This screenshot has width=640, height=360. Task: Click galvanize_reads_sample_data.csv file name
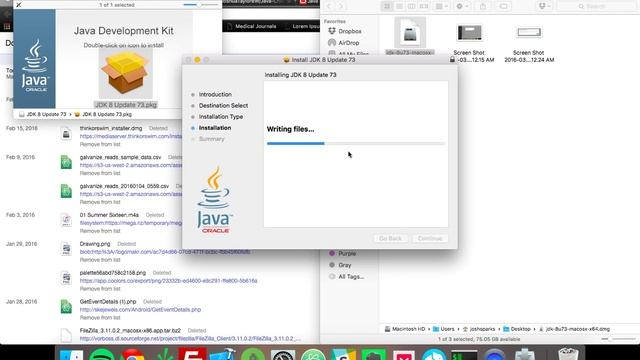pos(120,157)
